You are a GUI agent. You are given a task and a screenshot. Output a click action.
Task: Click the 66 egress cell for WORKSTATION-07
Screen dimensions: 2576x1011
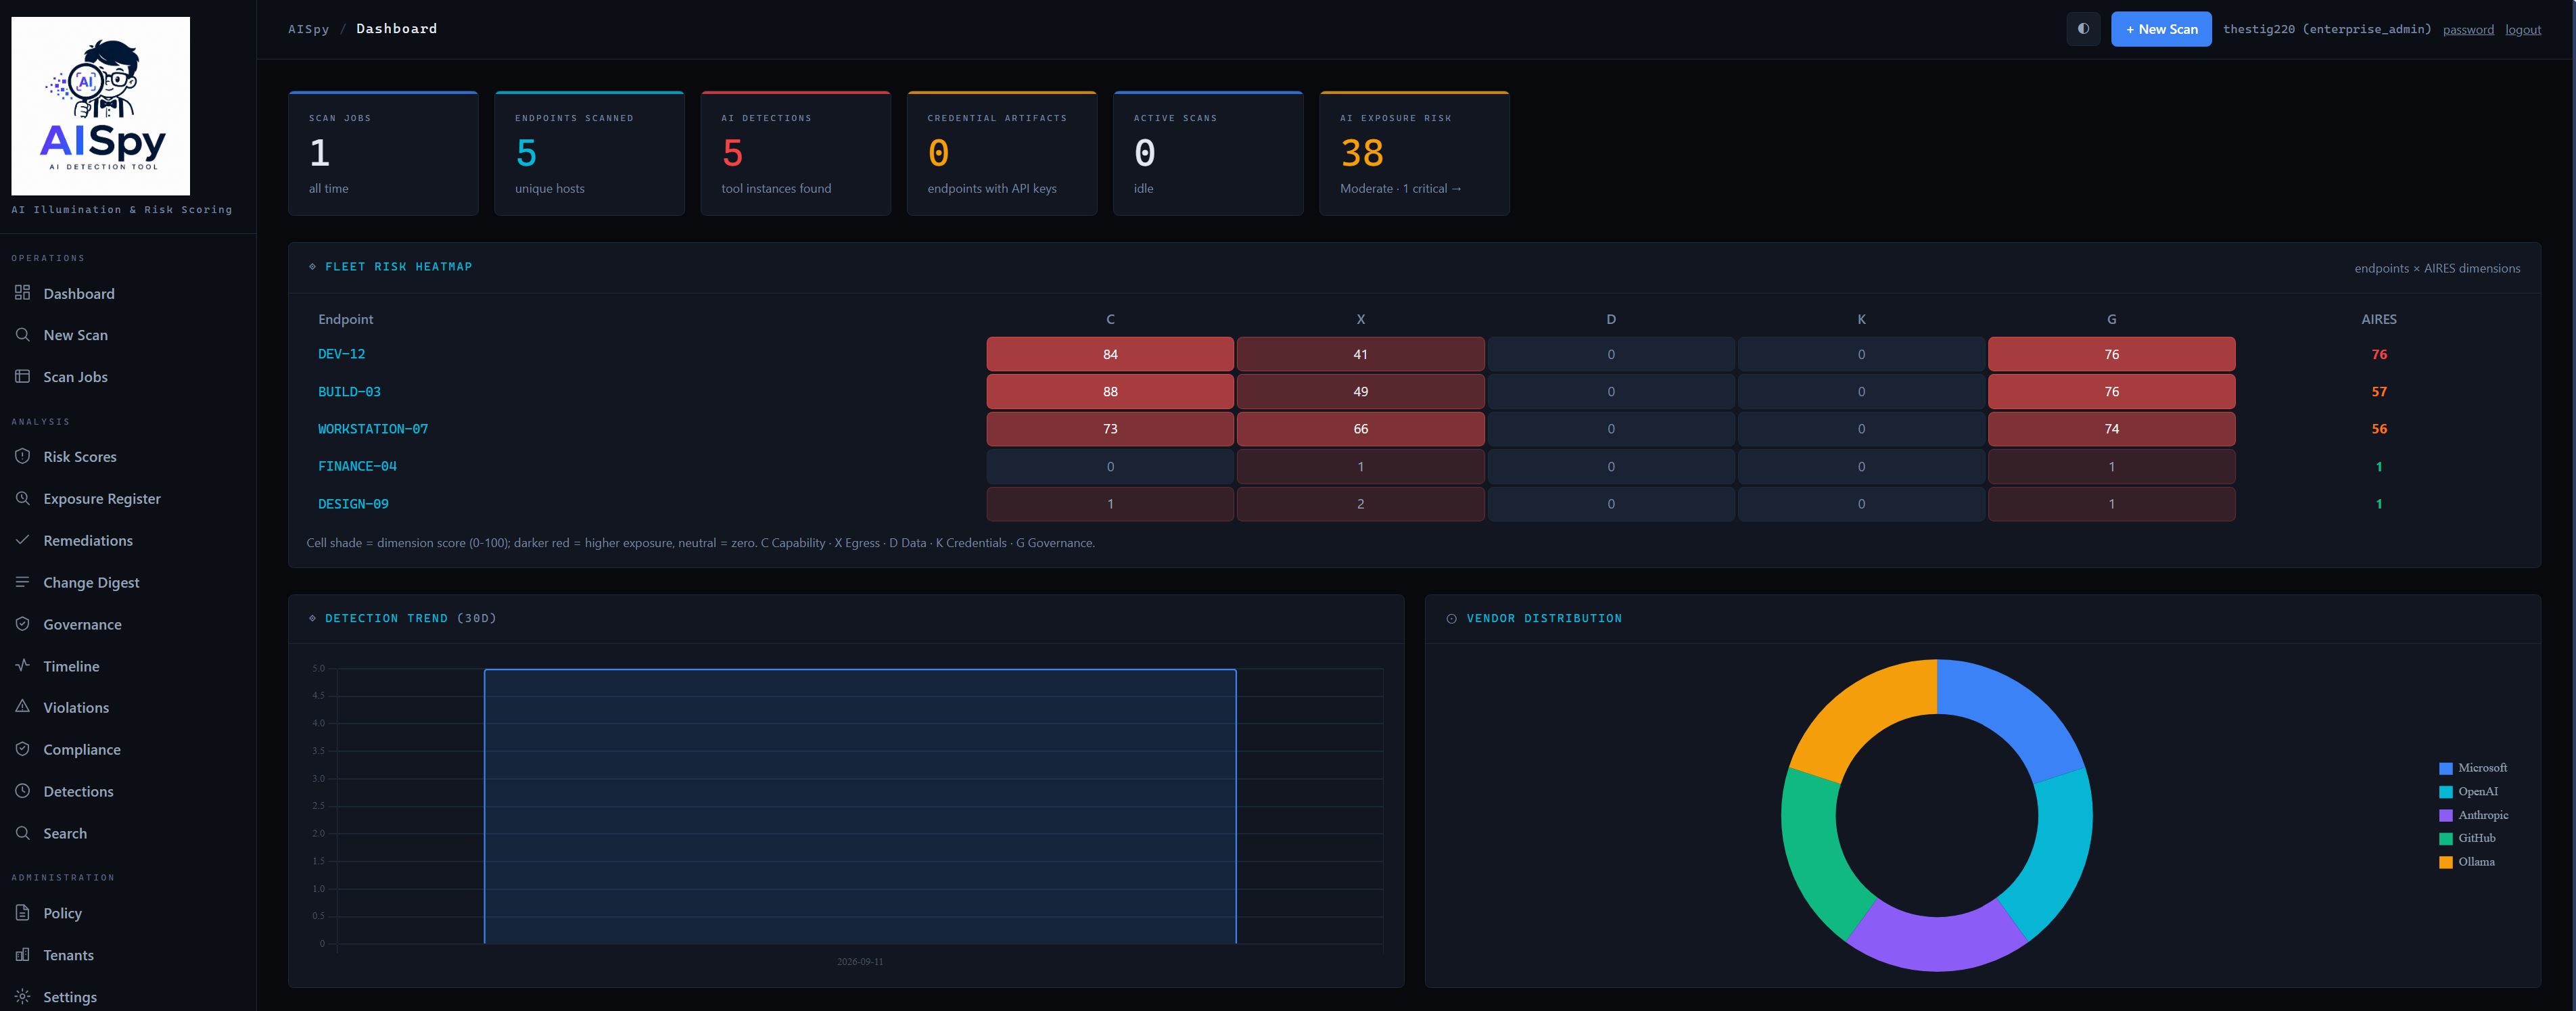(x=1360, y=429)
